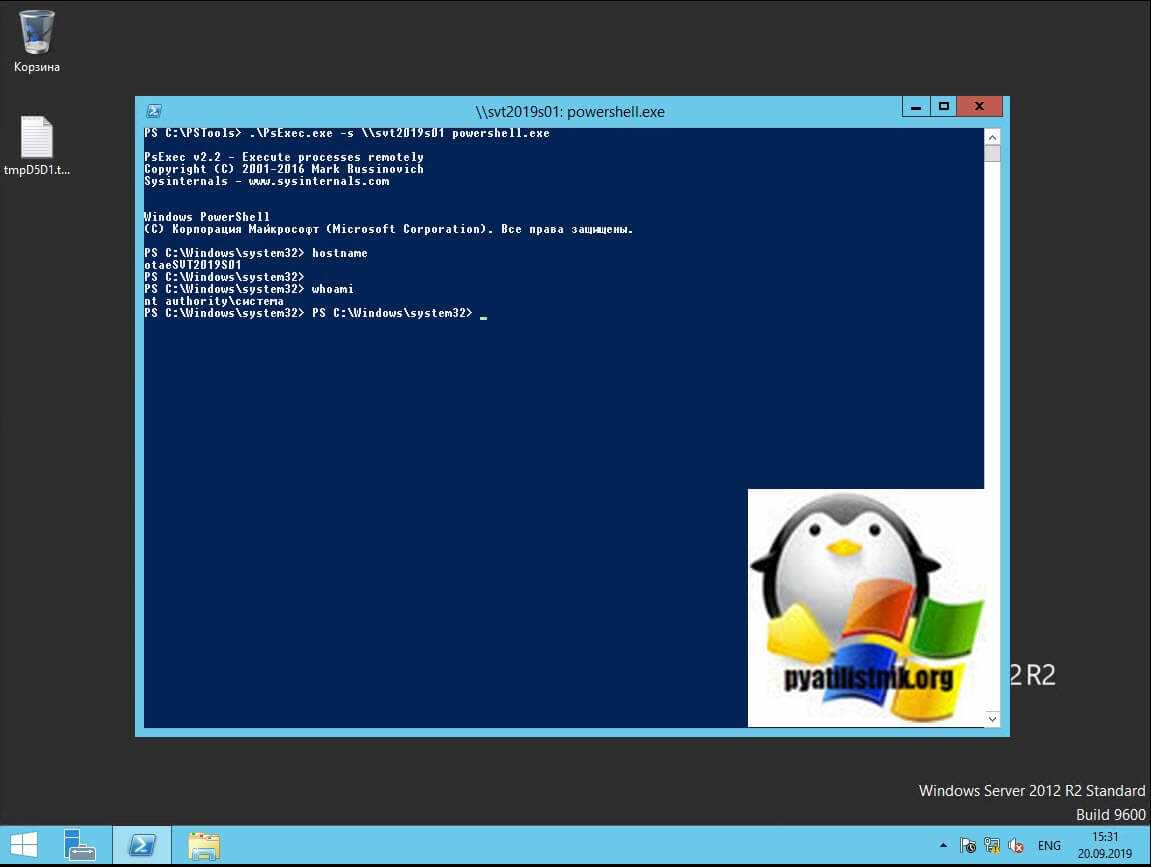1151x867 pixels.
Task: Click the Action Center flag tray icon
Action: 968,846
